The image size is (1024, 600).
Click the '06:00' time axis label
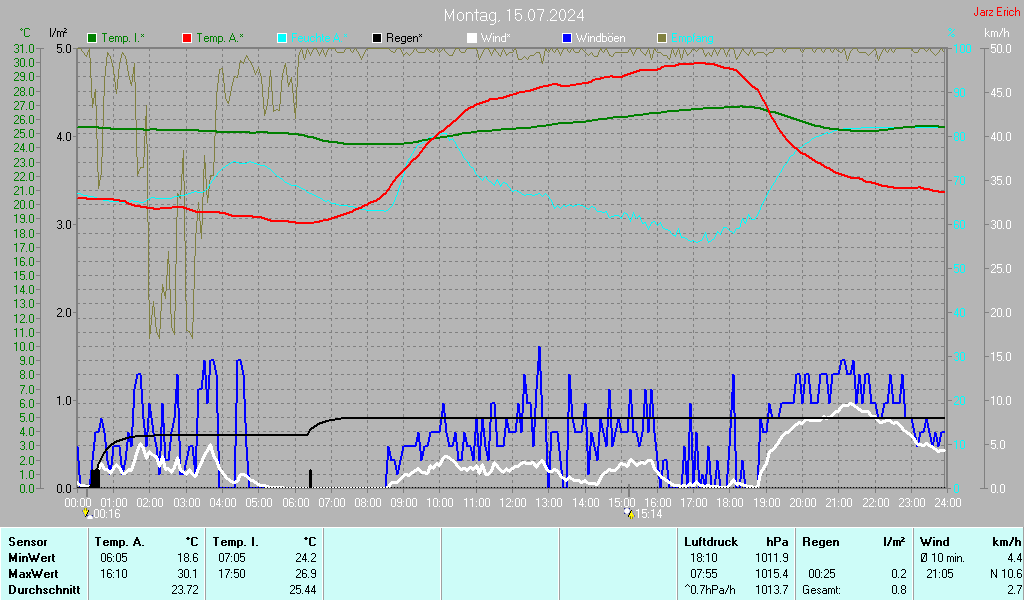[295, 503]
